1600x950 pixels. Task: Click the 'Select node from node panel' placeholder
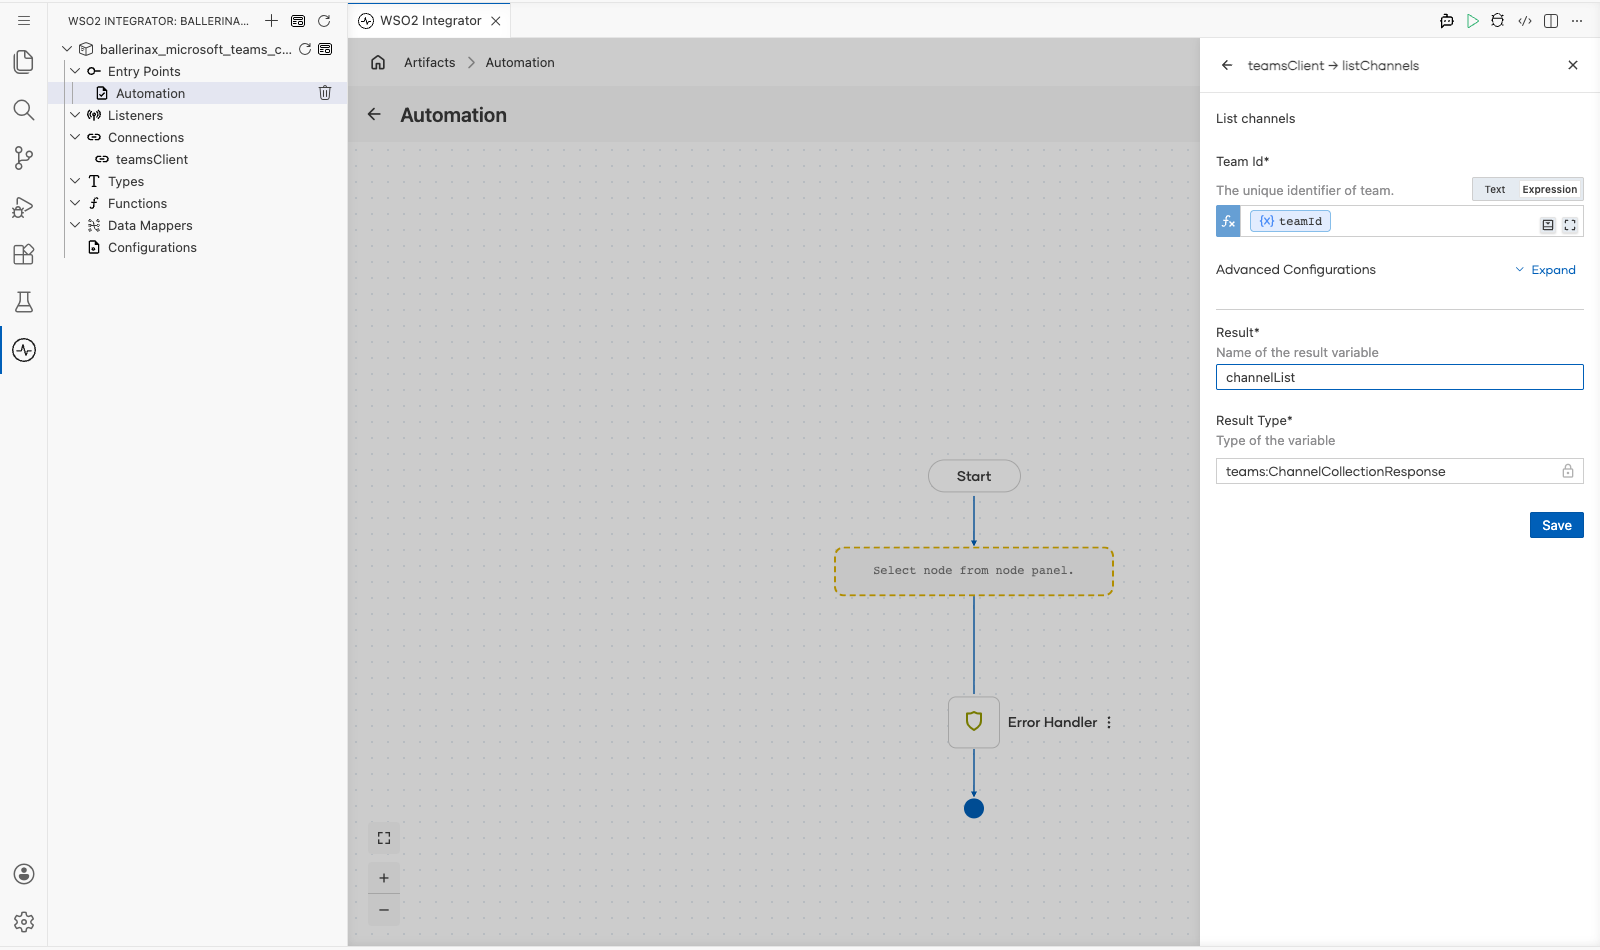coord(974,571)
